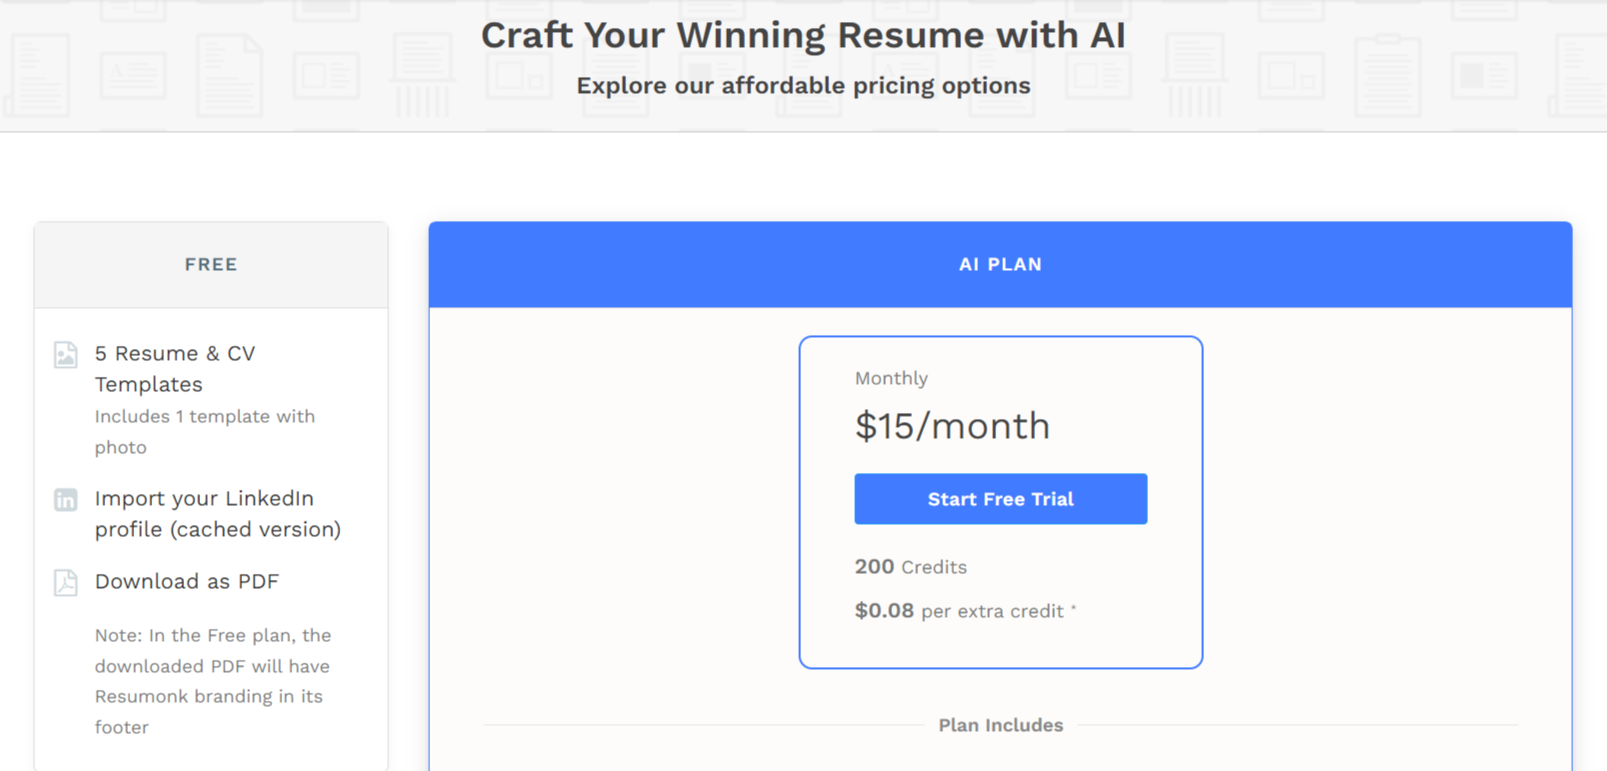Click the Start Free Trial button

(1000, 499)
